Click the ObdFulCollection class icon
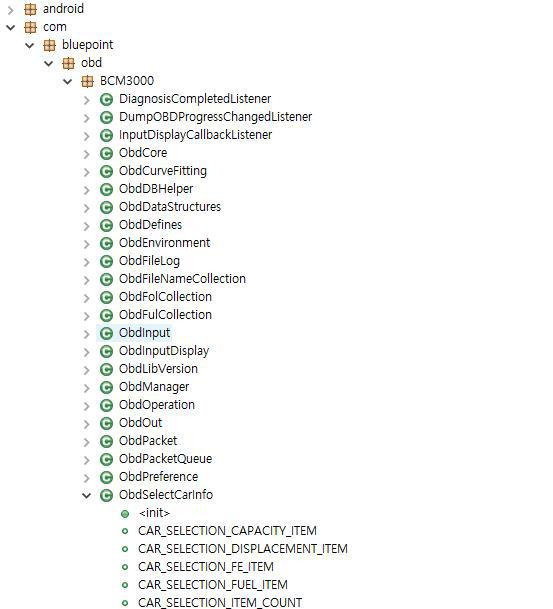 [106, 315]
